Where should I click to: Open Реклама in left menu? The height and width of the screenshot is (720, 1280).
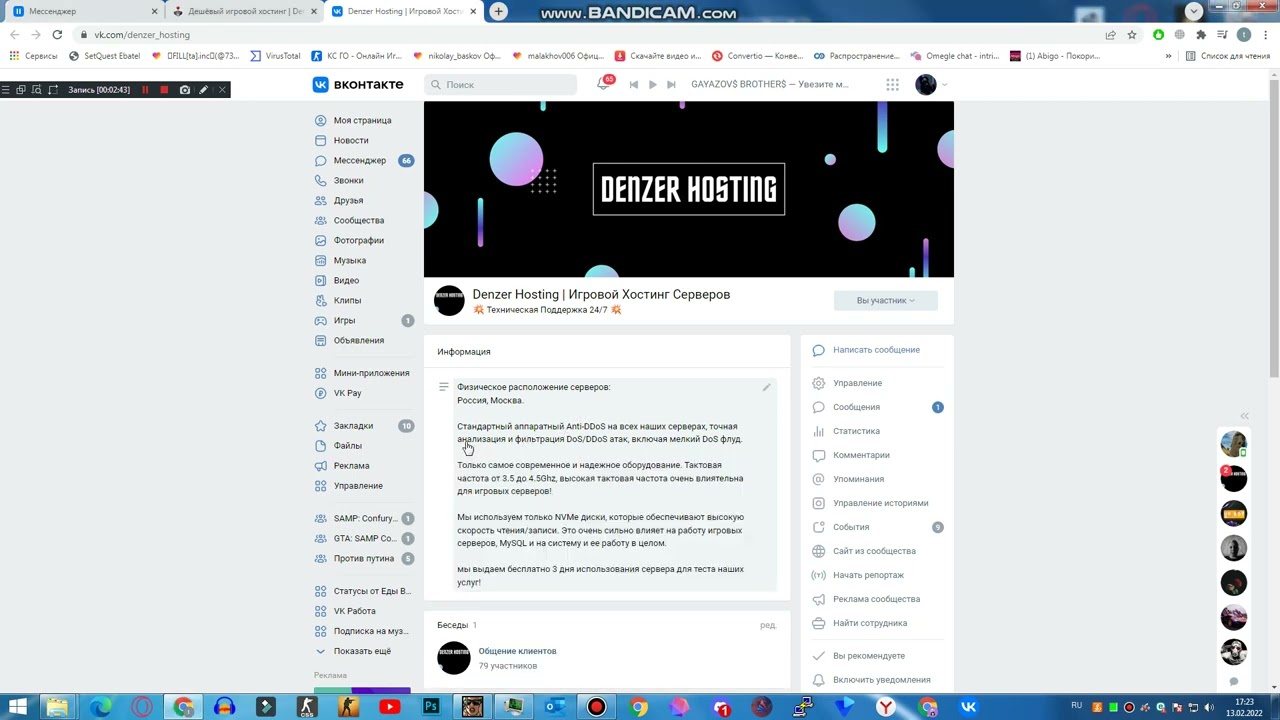pyautogui.click(x=351, y=466)
